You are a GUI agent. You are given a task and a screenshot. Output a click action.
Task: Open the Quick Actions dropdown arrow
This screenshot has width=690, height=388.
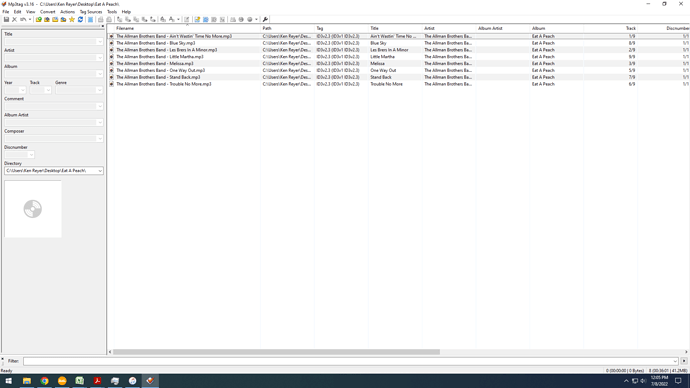178,19
